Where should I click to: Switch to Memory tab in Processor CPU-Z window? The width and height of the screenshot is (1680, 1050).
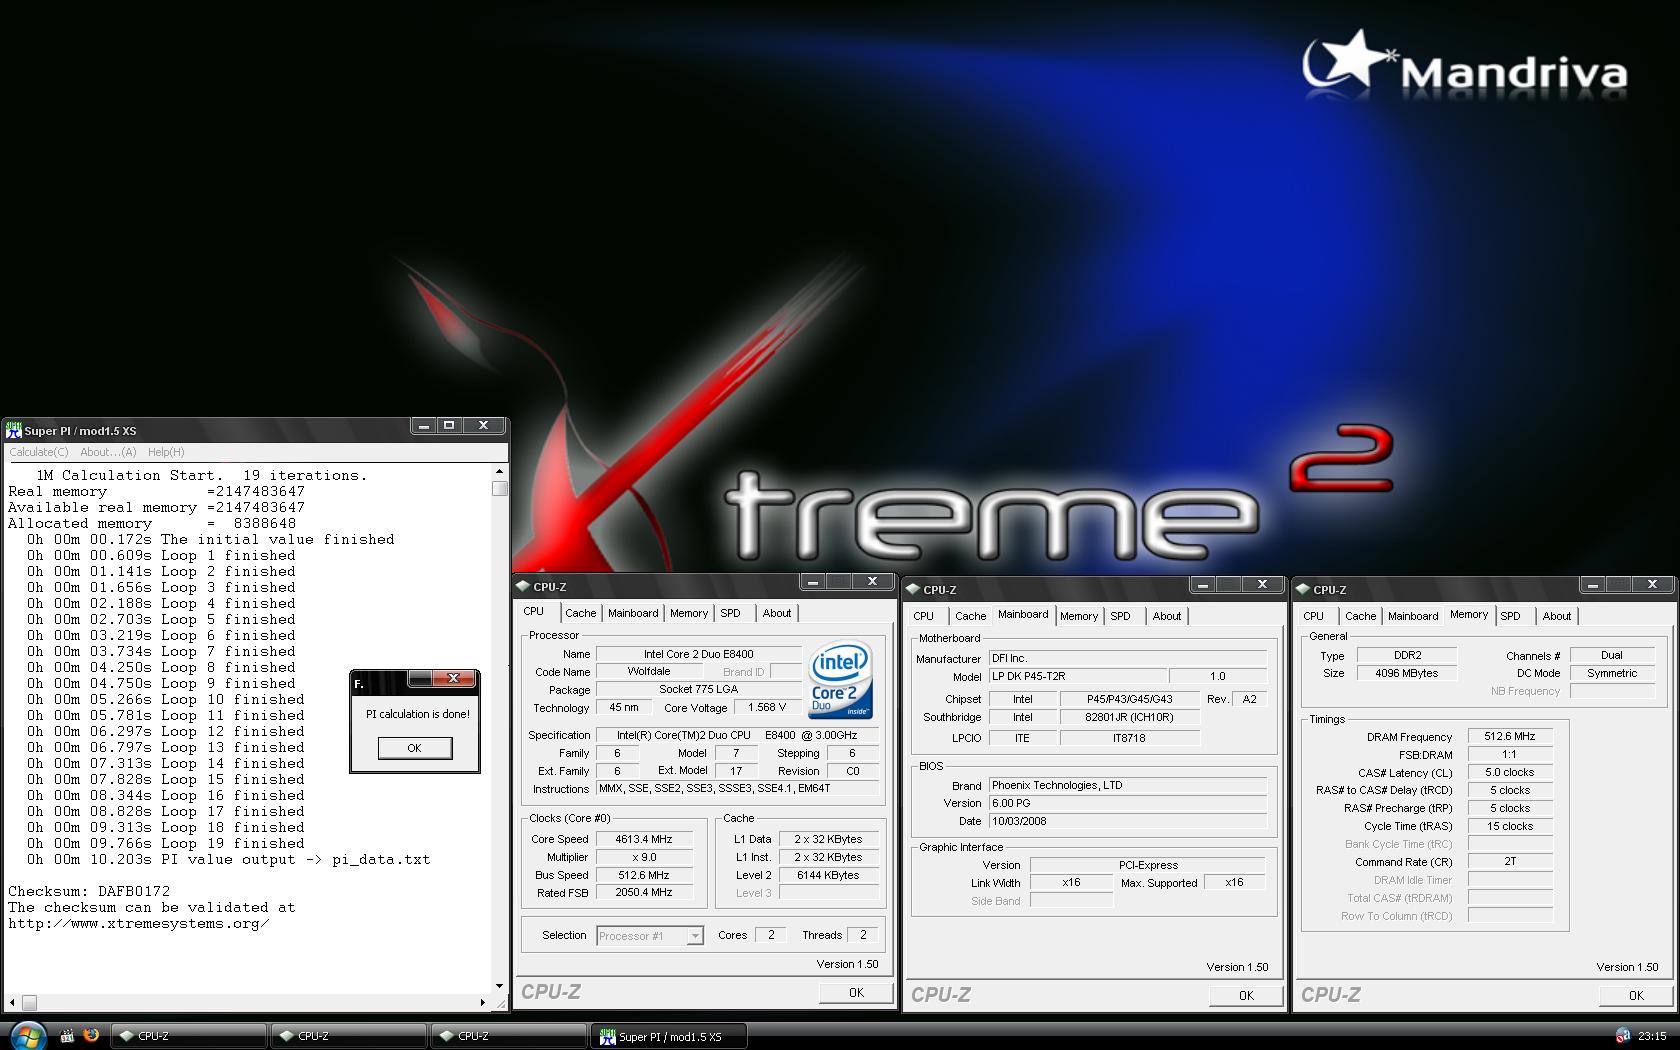(689, 613)
